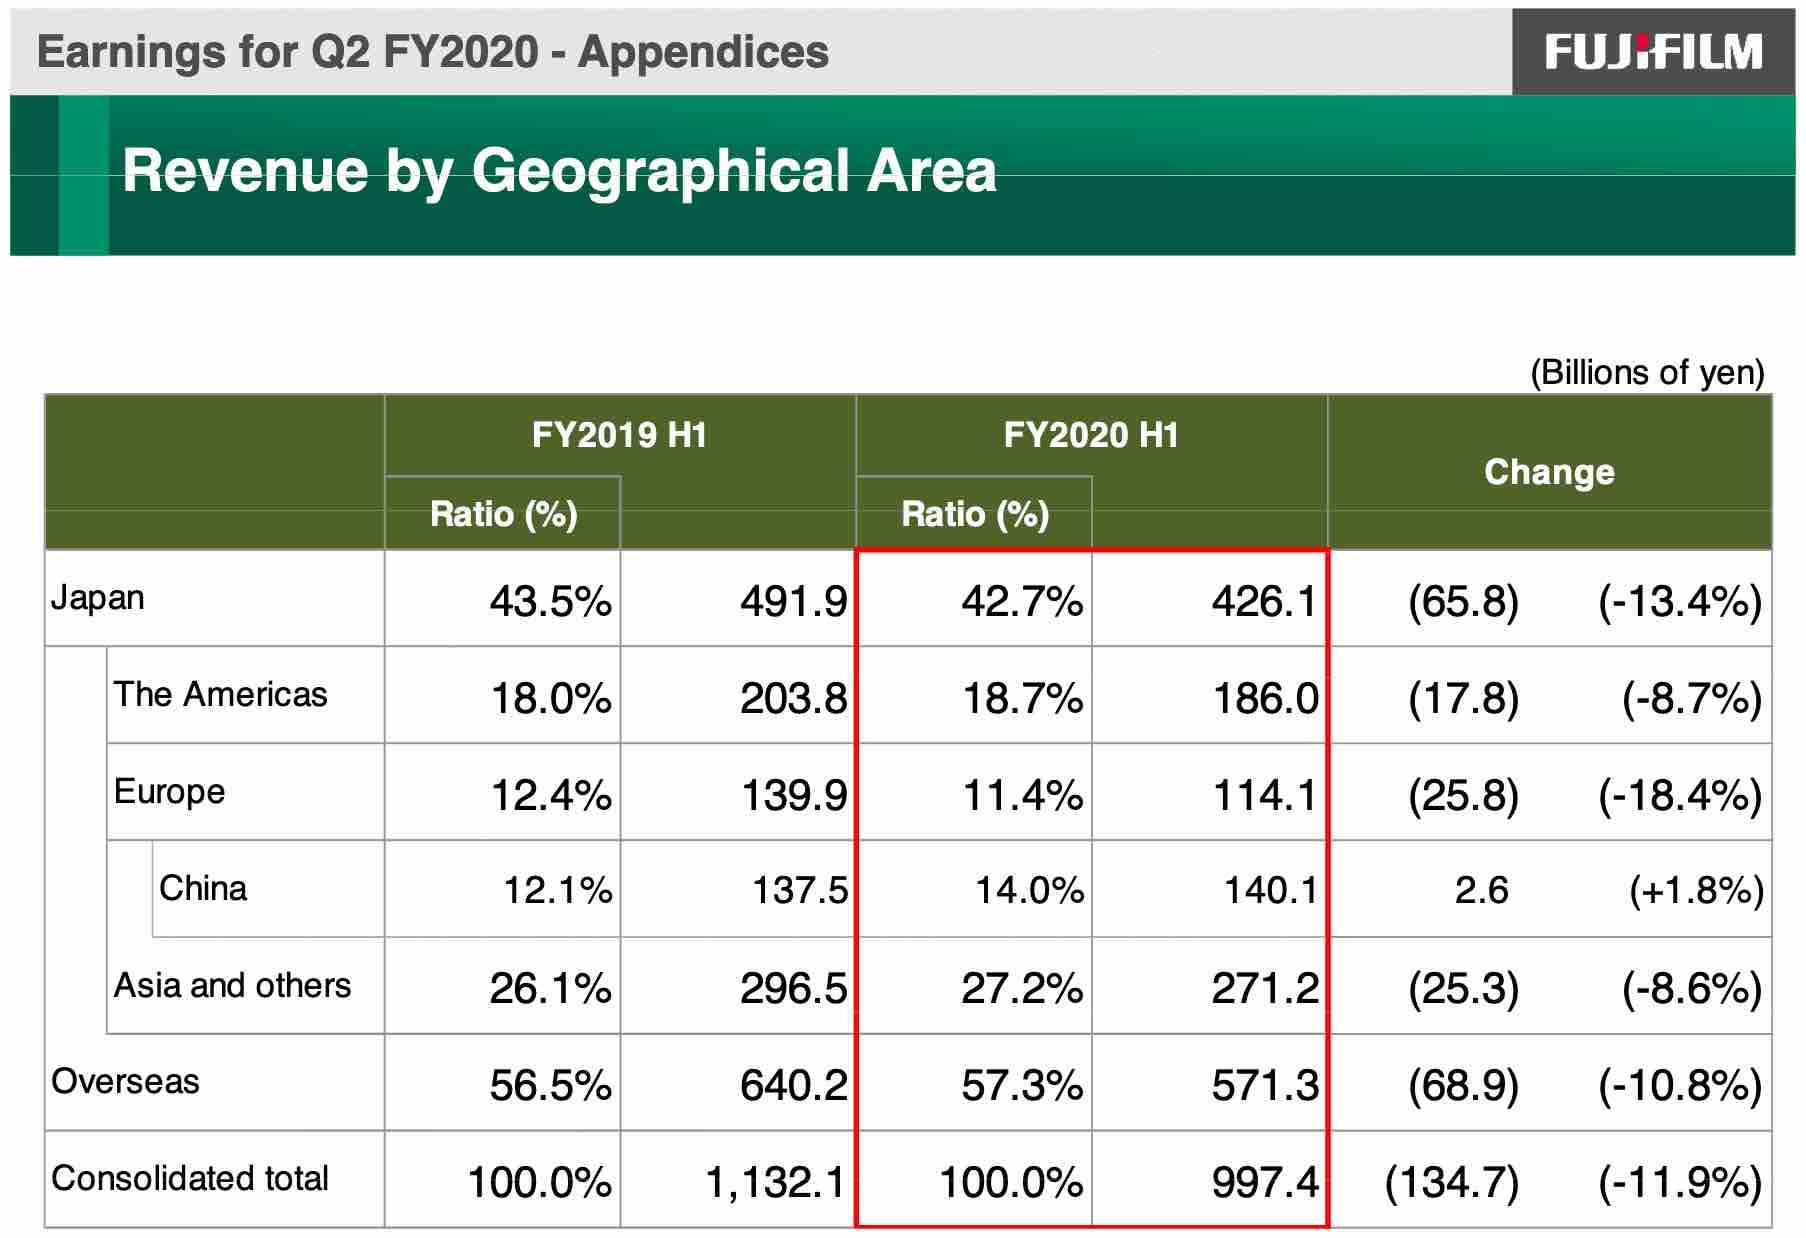This screenshot has width=1806, height=1238.
Task: Select Europe change value '(25.8)'
Action: coord(1463,795)
